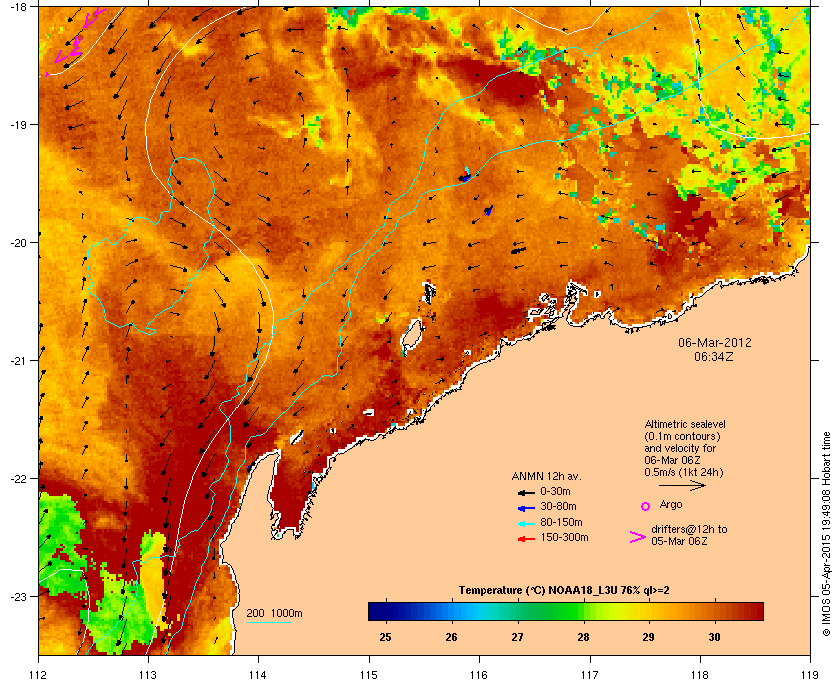This screenshot has height=680, width=840.
Task: Click the longitude axis label 113
Action: [148, 674]
